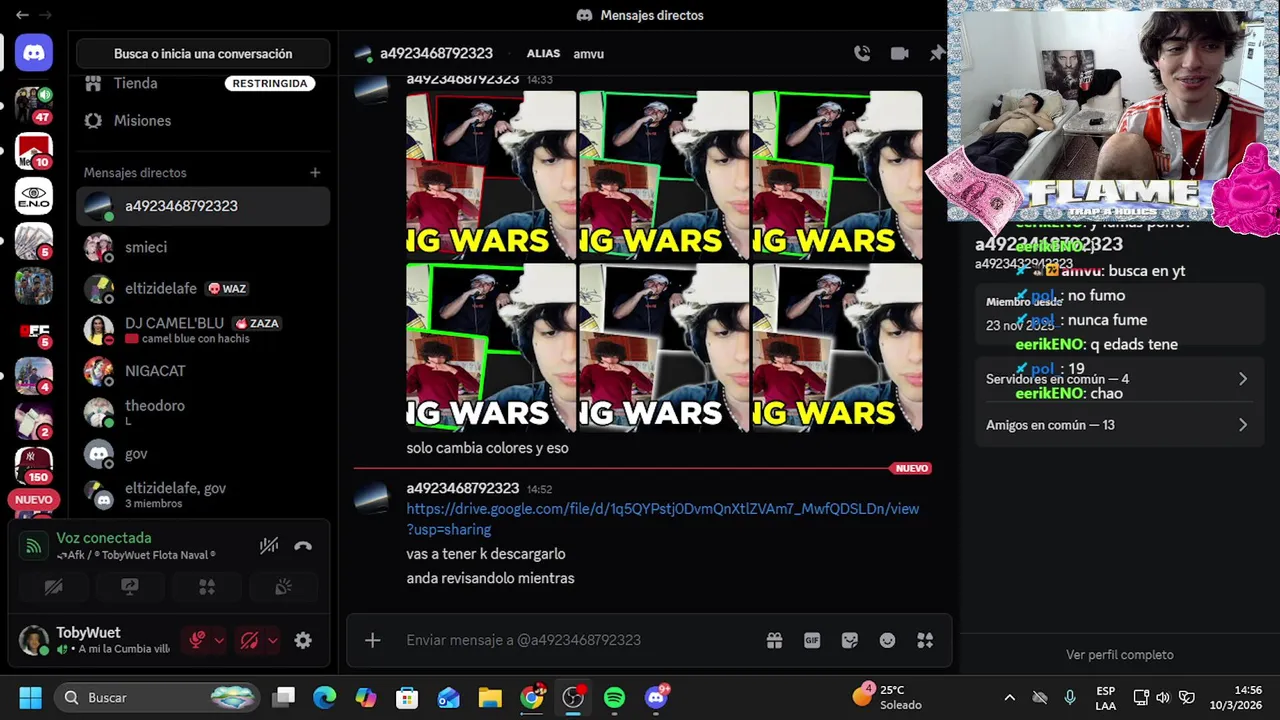Start video call camera icon

pos(900,53)
